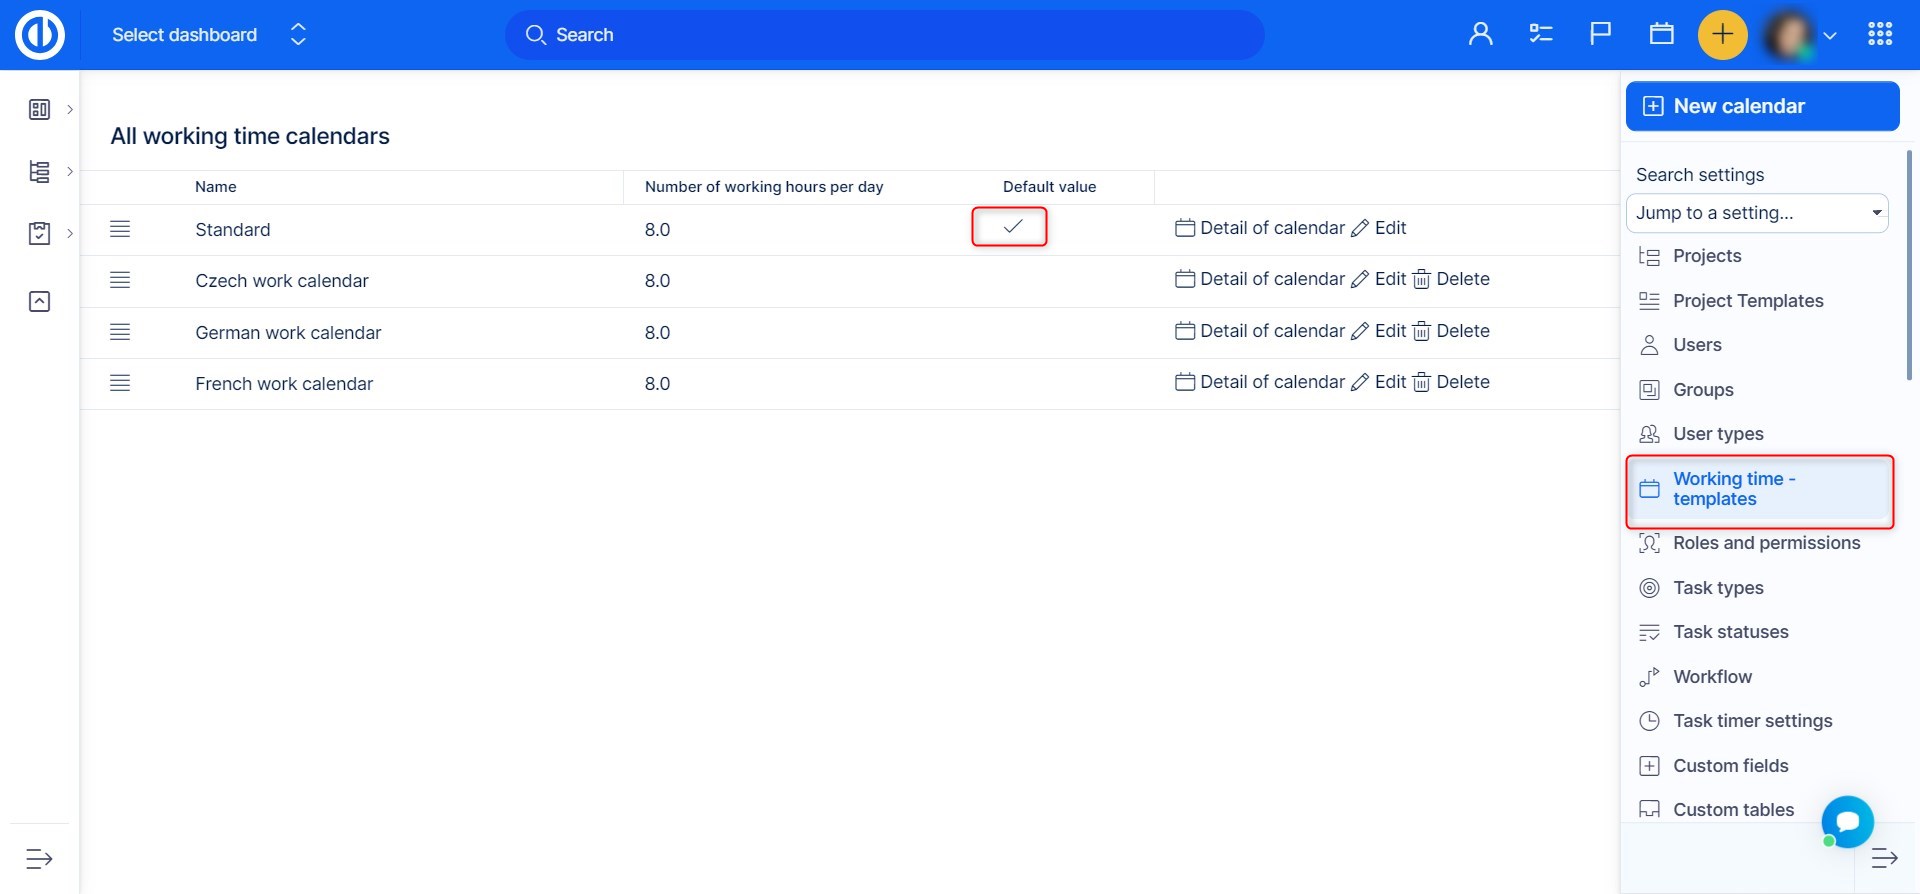Viewport: 1920px width, 894px height.
Task: Click the yellow plus quick-add icon
Action: (x=1722, y=35)
